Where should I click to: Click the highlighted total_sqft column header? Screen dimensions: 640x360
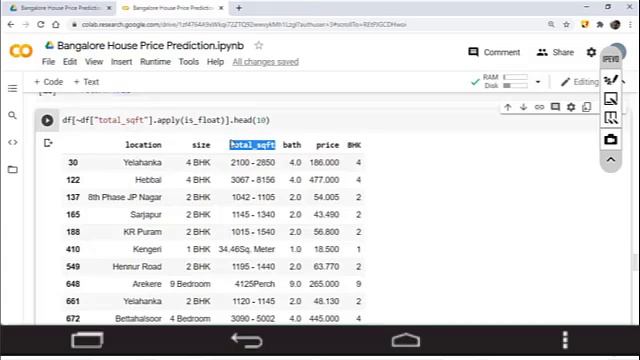[x=252, y=145]
